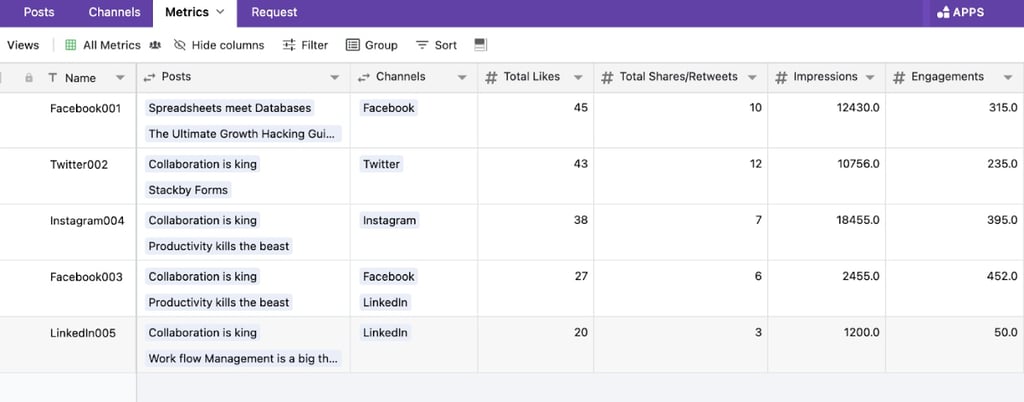The width and height of the screenshot is (1024, 402).
Task: Click the link icon in the Channels header
Action: click(x=364, y=77)
